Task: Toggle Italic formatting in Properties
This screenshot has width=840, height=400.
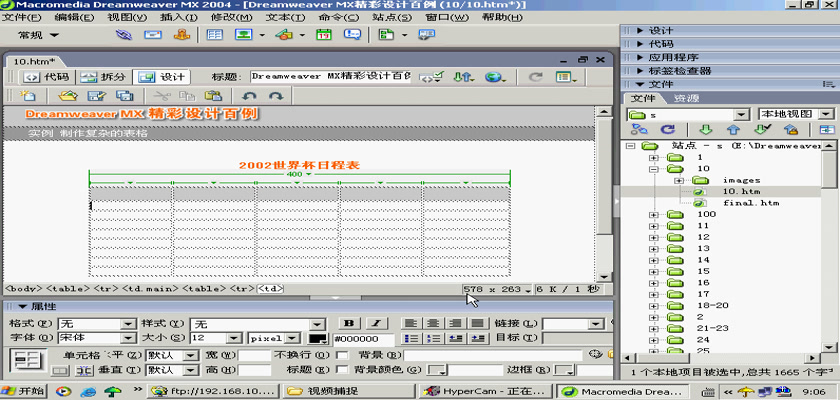Action: point(377,323)
